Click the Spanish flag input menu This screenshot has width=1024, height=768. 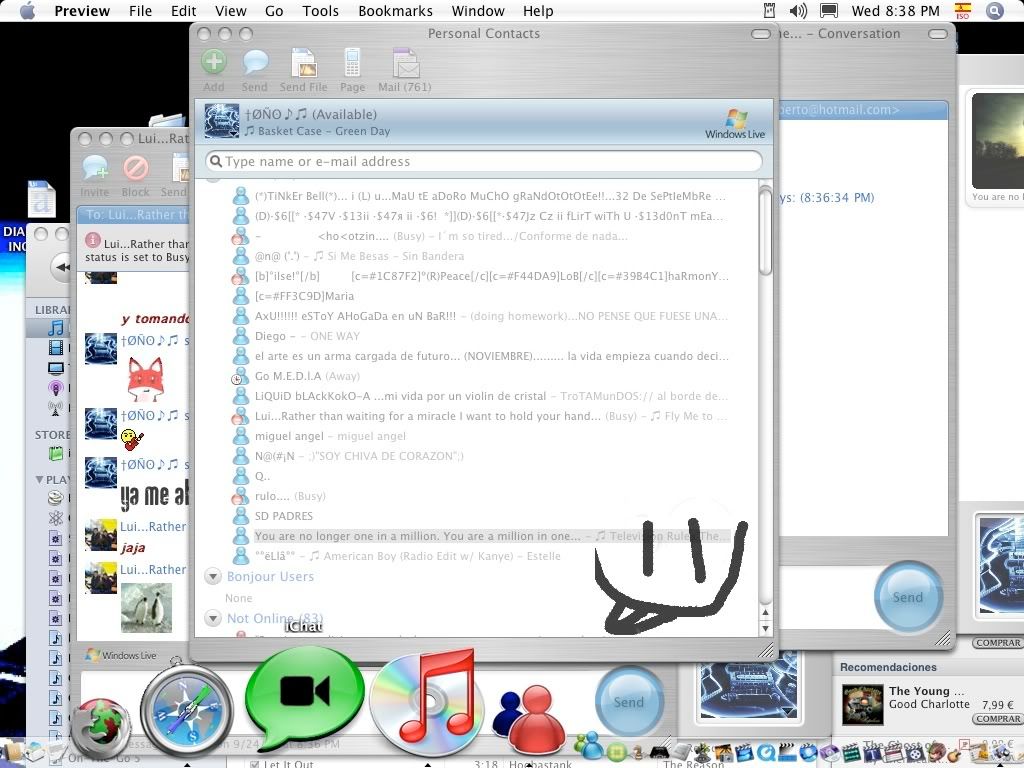pos(963,10)
